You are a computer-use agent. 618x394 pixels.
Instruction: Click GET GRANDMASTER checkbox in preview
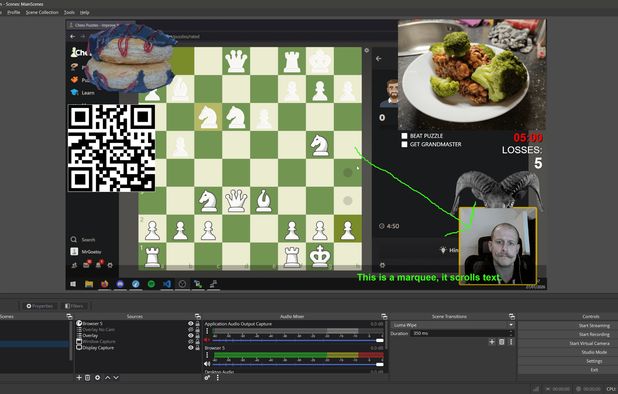(404, 144)
